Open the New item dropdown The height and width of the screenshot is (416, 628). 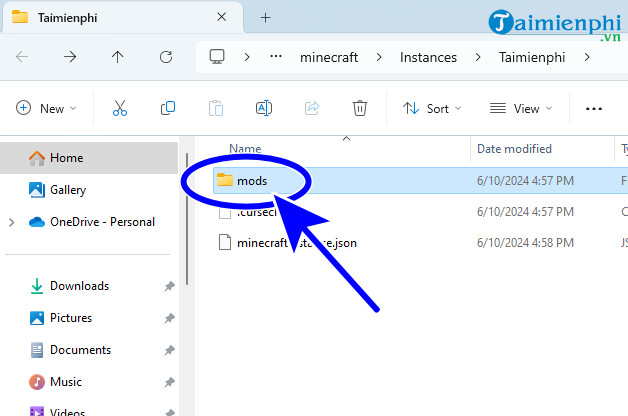pos(46,108)
